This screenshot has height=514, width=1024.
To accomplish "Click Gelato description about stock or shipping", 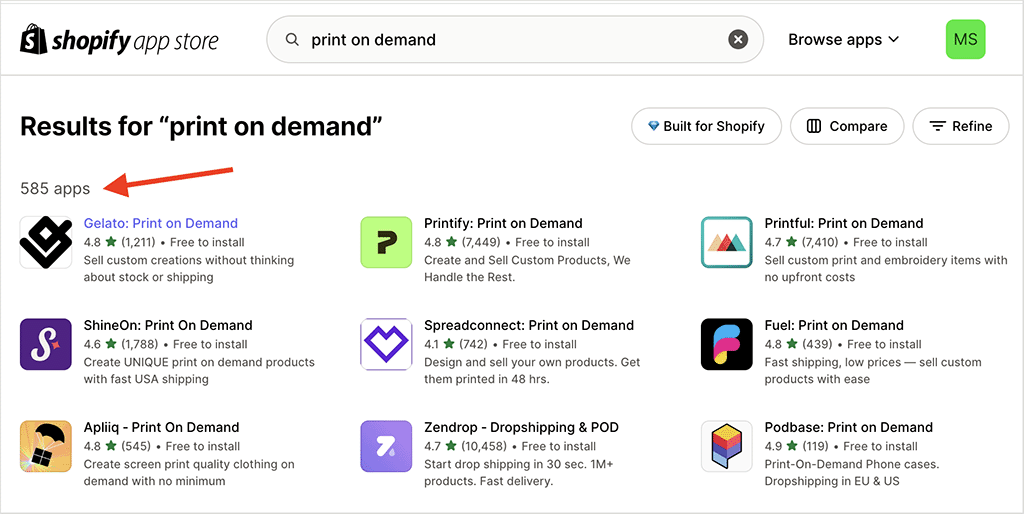I will pos(189,268).
